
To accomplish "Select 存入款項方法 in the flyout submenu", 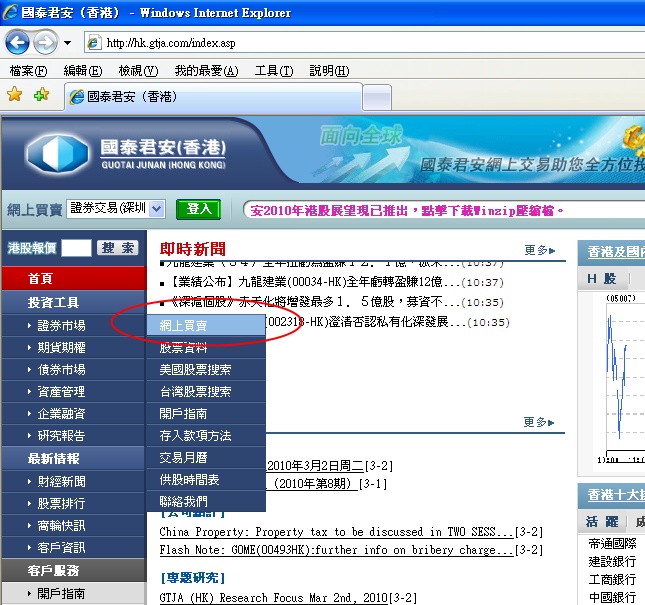I will [206, 436].
